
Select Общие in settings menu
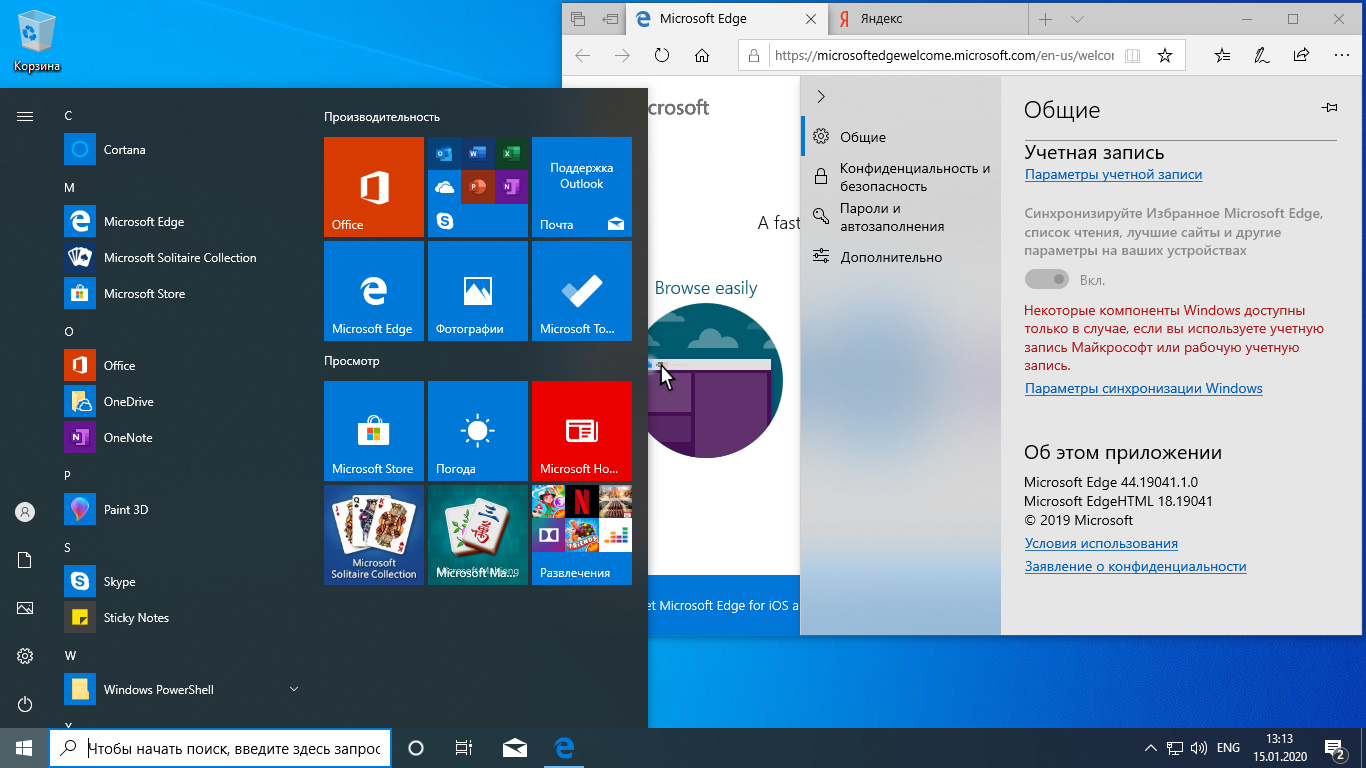coord(900,137)
